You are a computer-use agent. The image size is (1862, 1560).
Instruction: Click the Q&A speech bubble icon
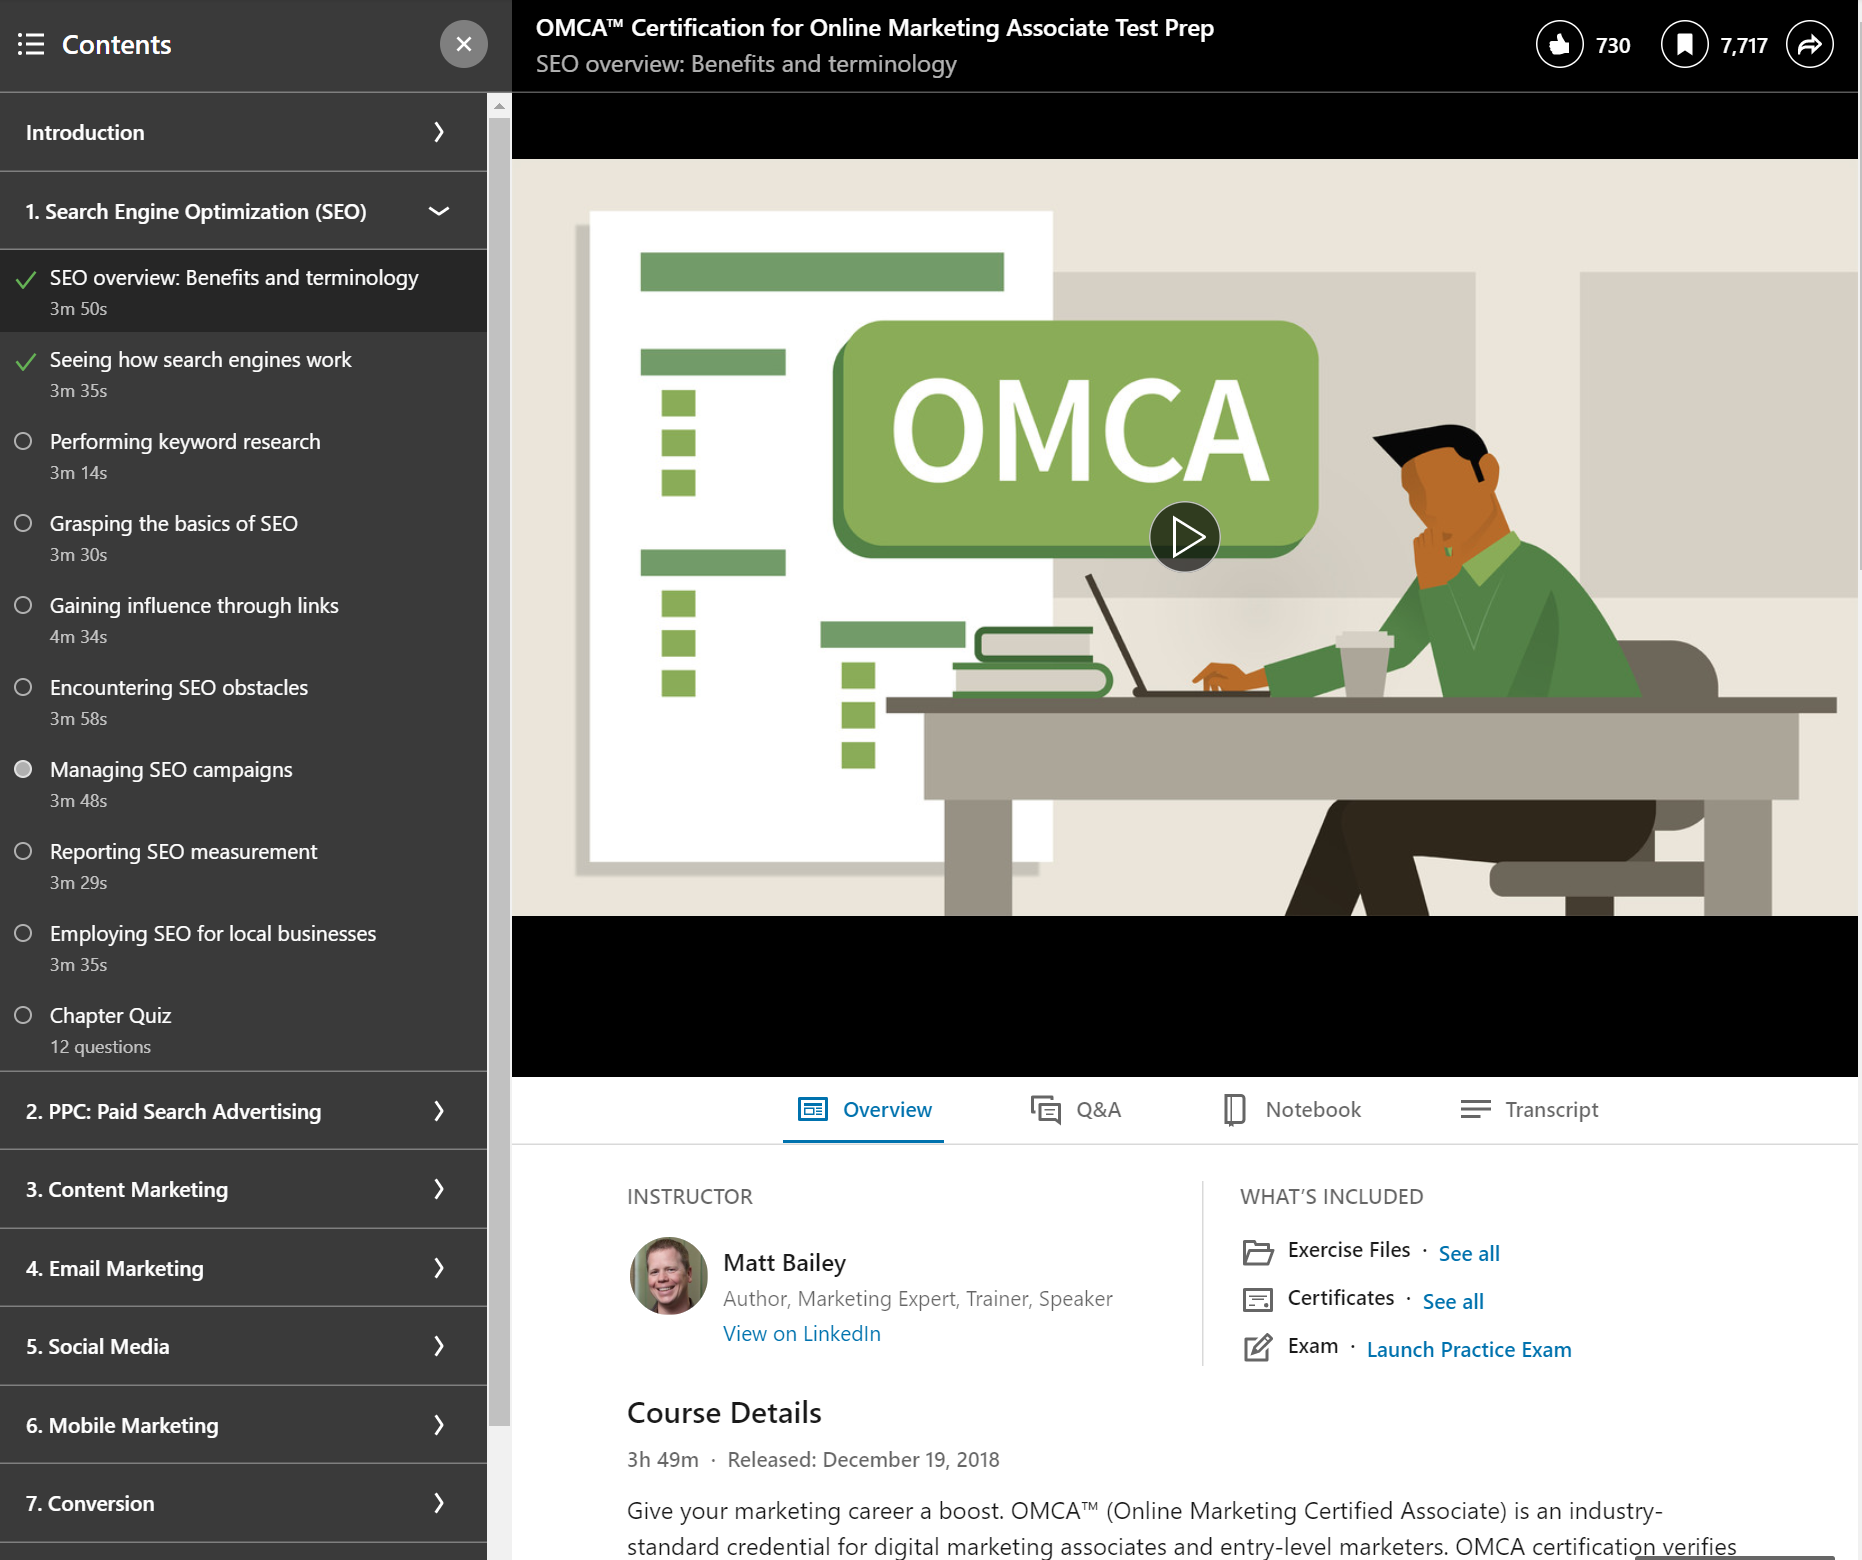coord(1046,1109)
